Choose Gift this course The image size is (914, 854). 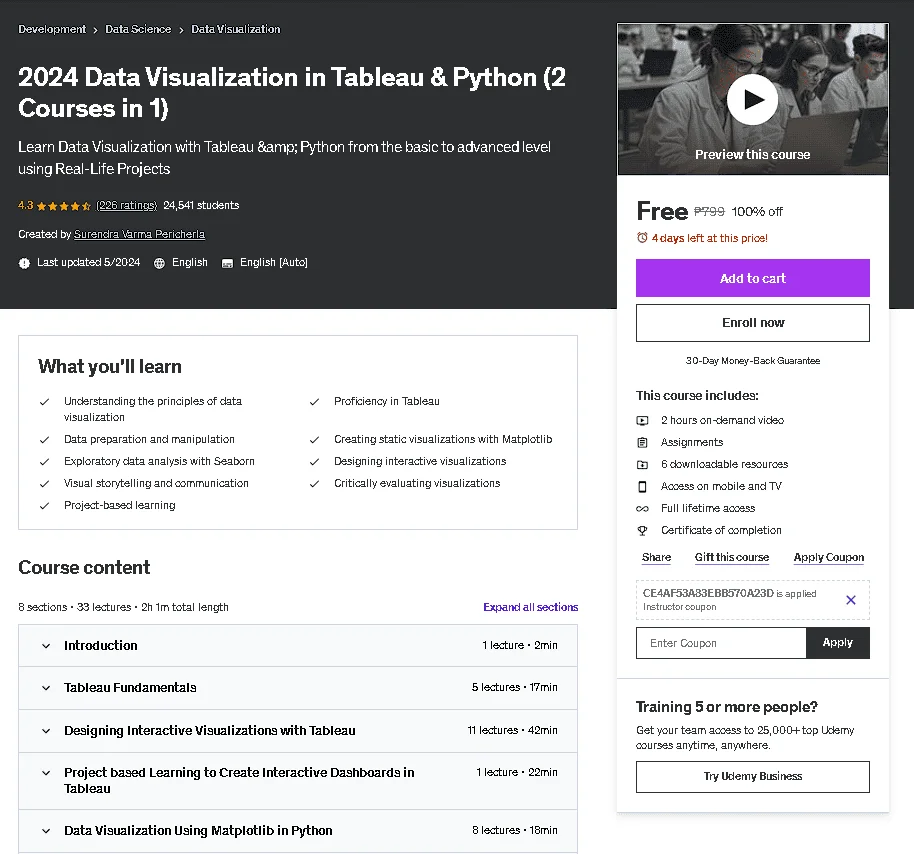pos(732,557)
